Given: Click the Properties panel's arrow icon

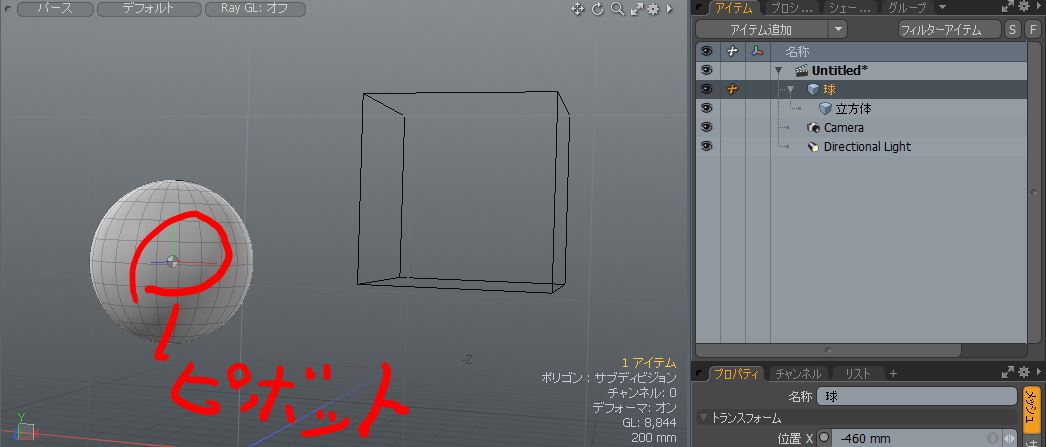Looking at the screenshot, I should coord(1037,373).
